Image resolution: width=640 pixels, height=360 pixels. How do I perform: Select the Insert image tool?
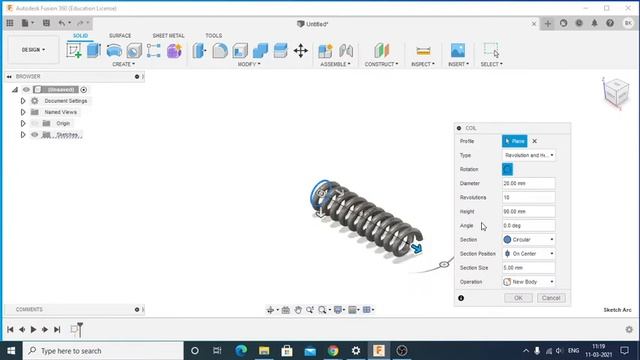tap(458, 51)
